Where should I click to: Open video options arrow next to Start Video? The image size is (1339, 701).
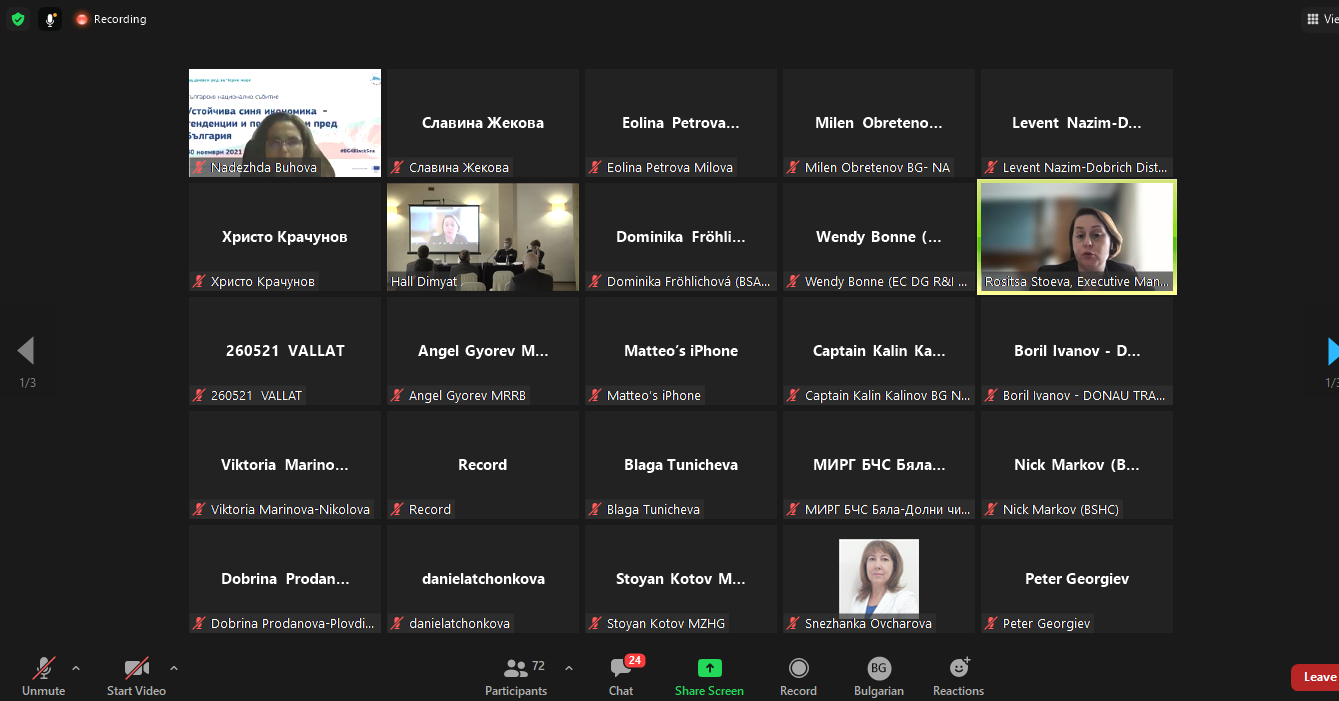(x=174, y=668)
